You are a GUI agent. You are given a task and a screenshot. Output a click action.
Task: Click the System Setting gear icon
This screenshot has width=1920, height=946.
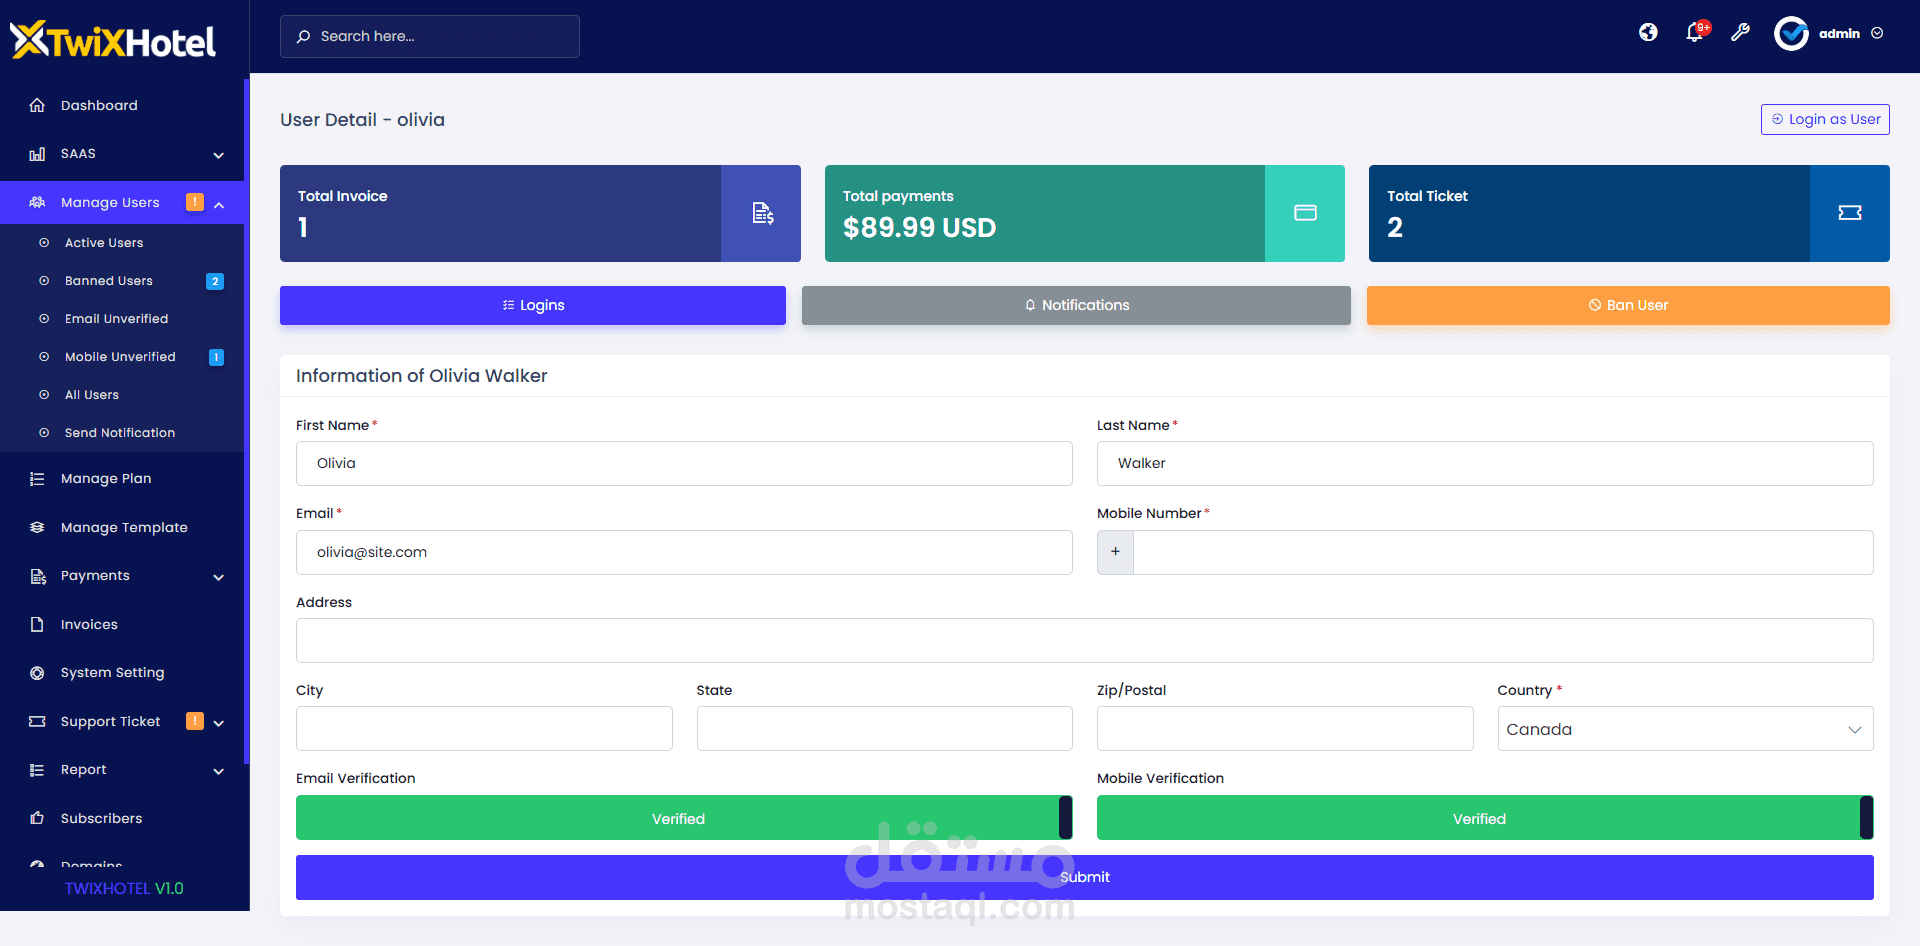click(x=37, y=673)
